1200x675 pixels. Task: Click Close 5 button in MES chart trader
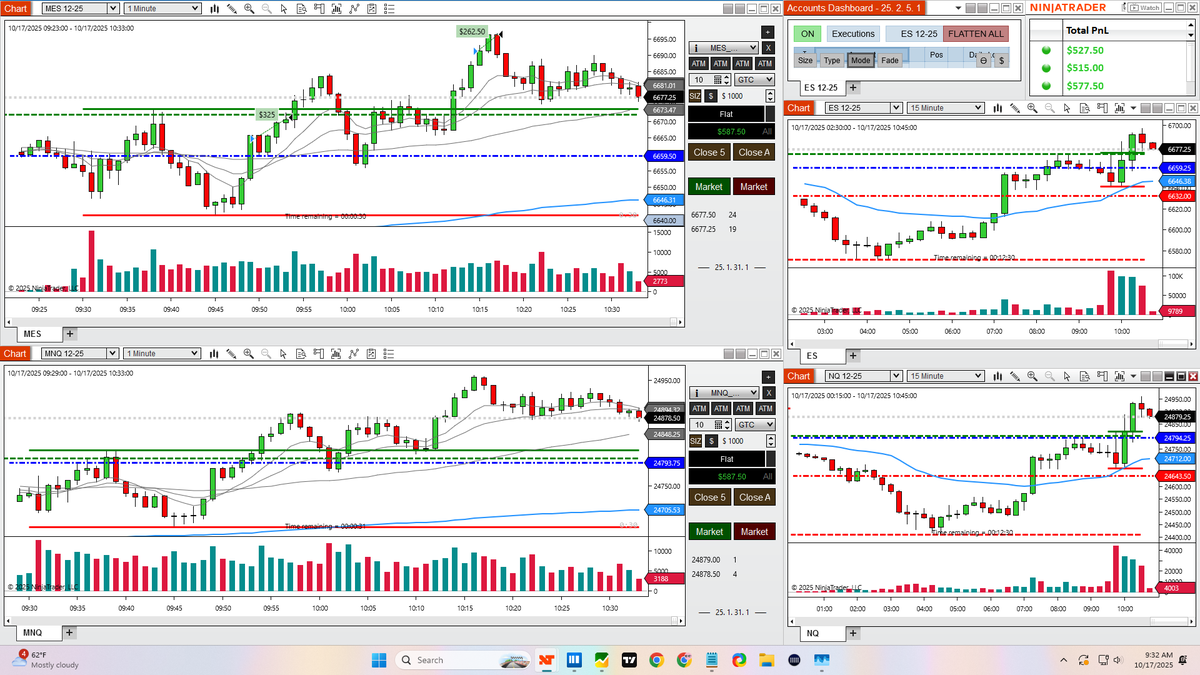(709, 152)
